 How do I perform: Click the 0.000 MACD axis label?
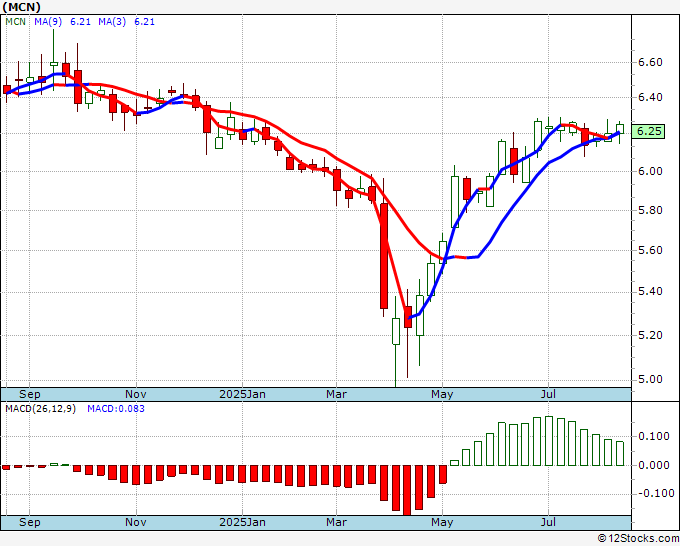pyautogui.click(x=654, y=465)
